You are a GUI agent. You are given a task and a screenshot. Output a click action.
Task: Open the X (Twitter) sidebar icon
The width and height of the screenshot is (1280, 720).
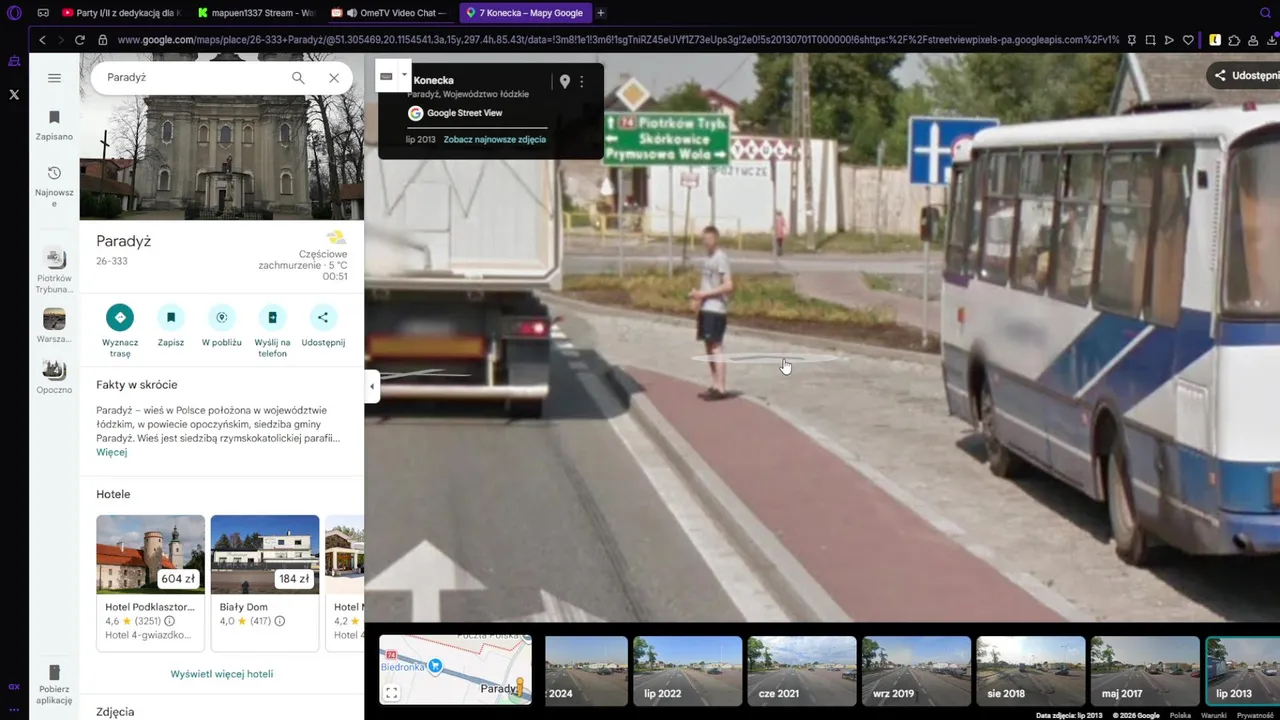point(14,94)
